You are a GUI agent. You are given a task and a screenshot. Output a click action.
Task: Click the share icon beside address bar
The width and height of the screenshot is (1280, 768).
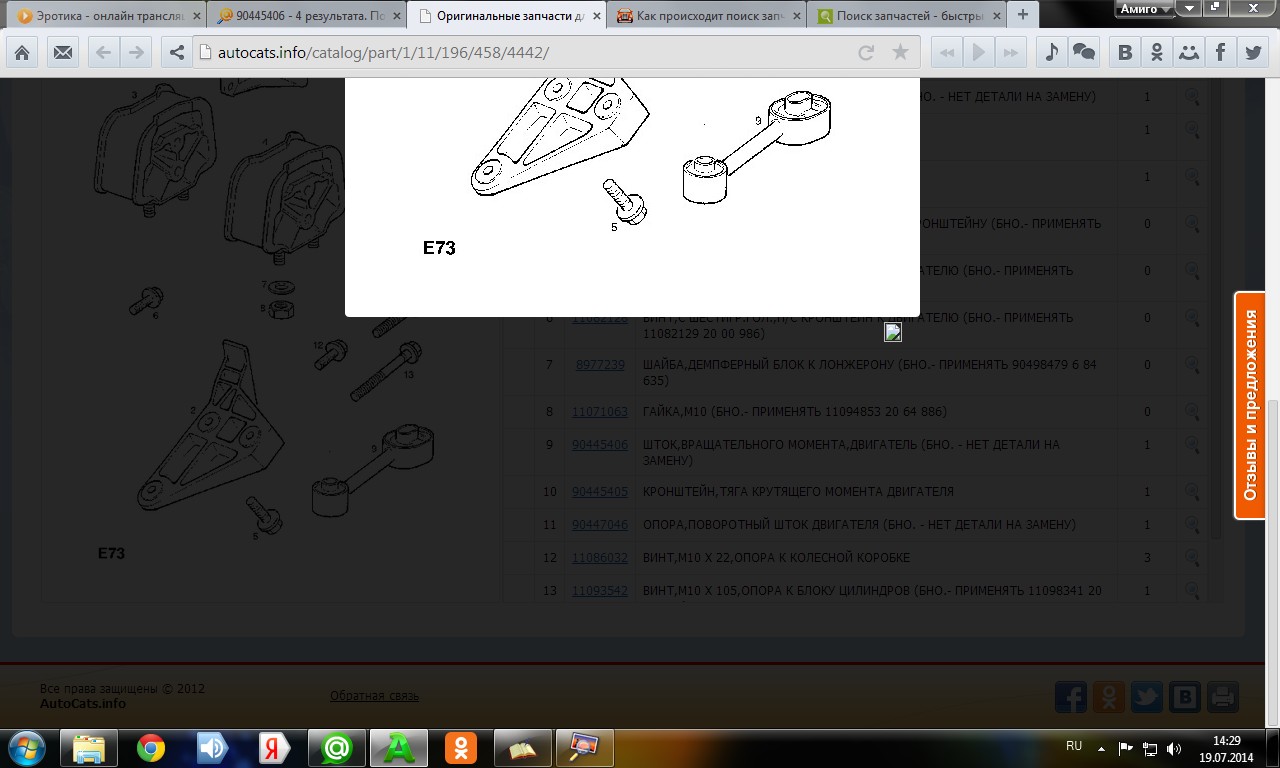click(177, 53)
